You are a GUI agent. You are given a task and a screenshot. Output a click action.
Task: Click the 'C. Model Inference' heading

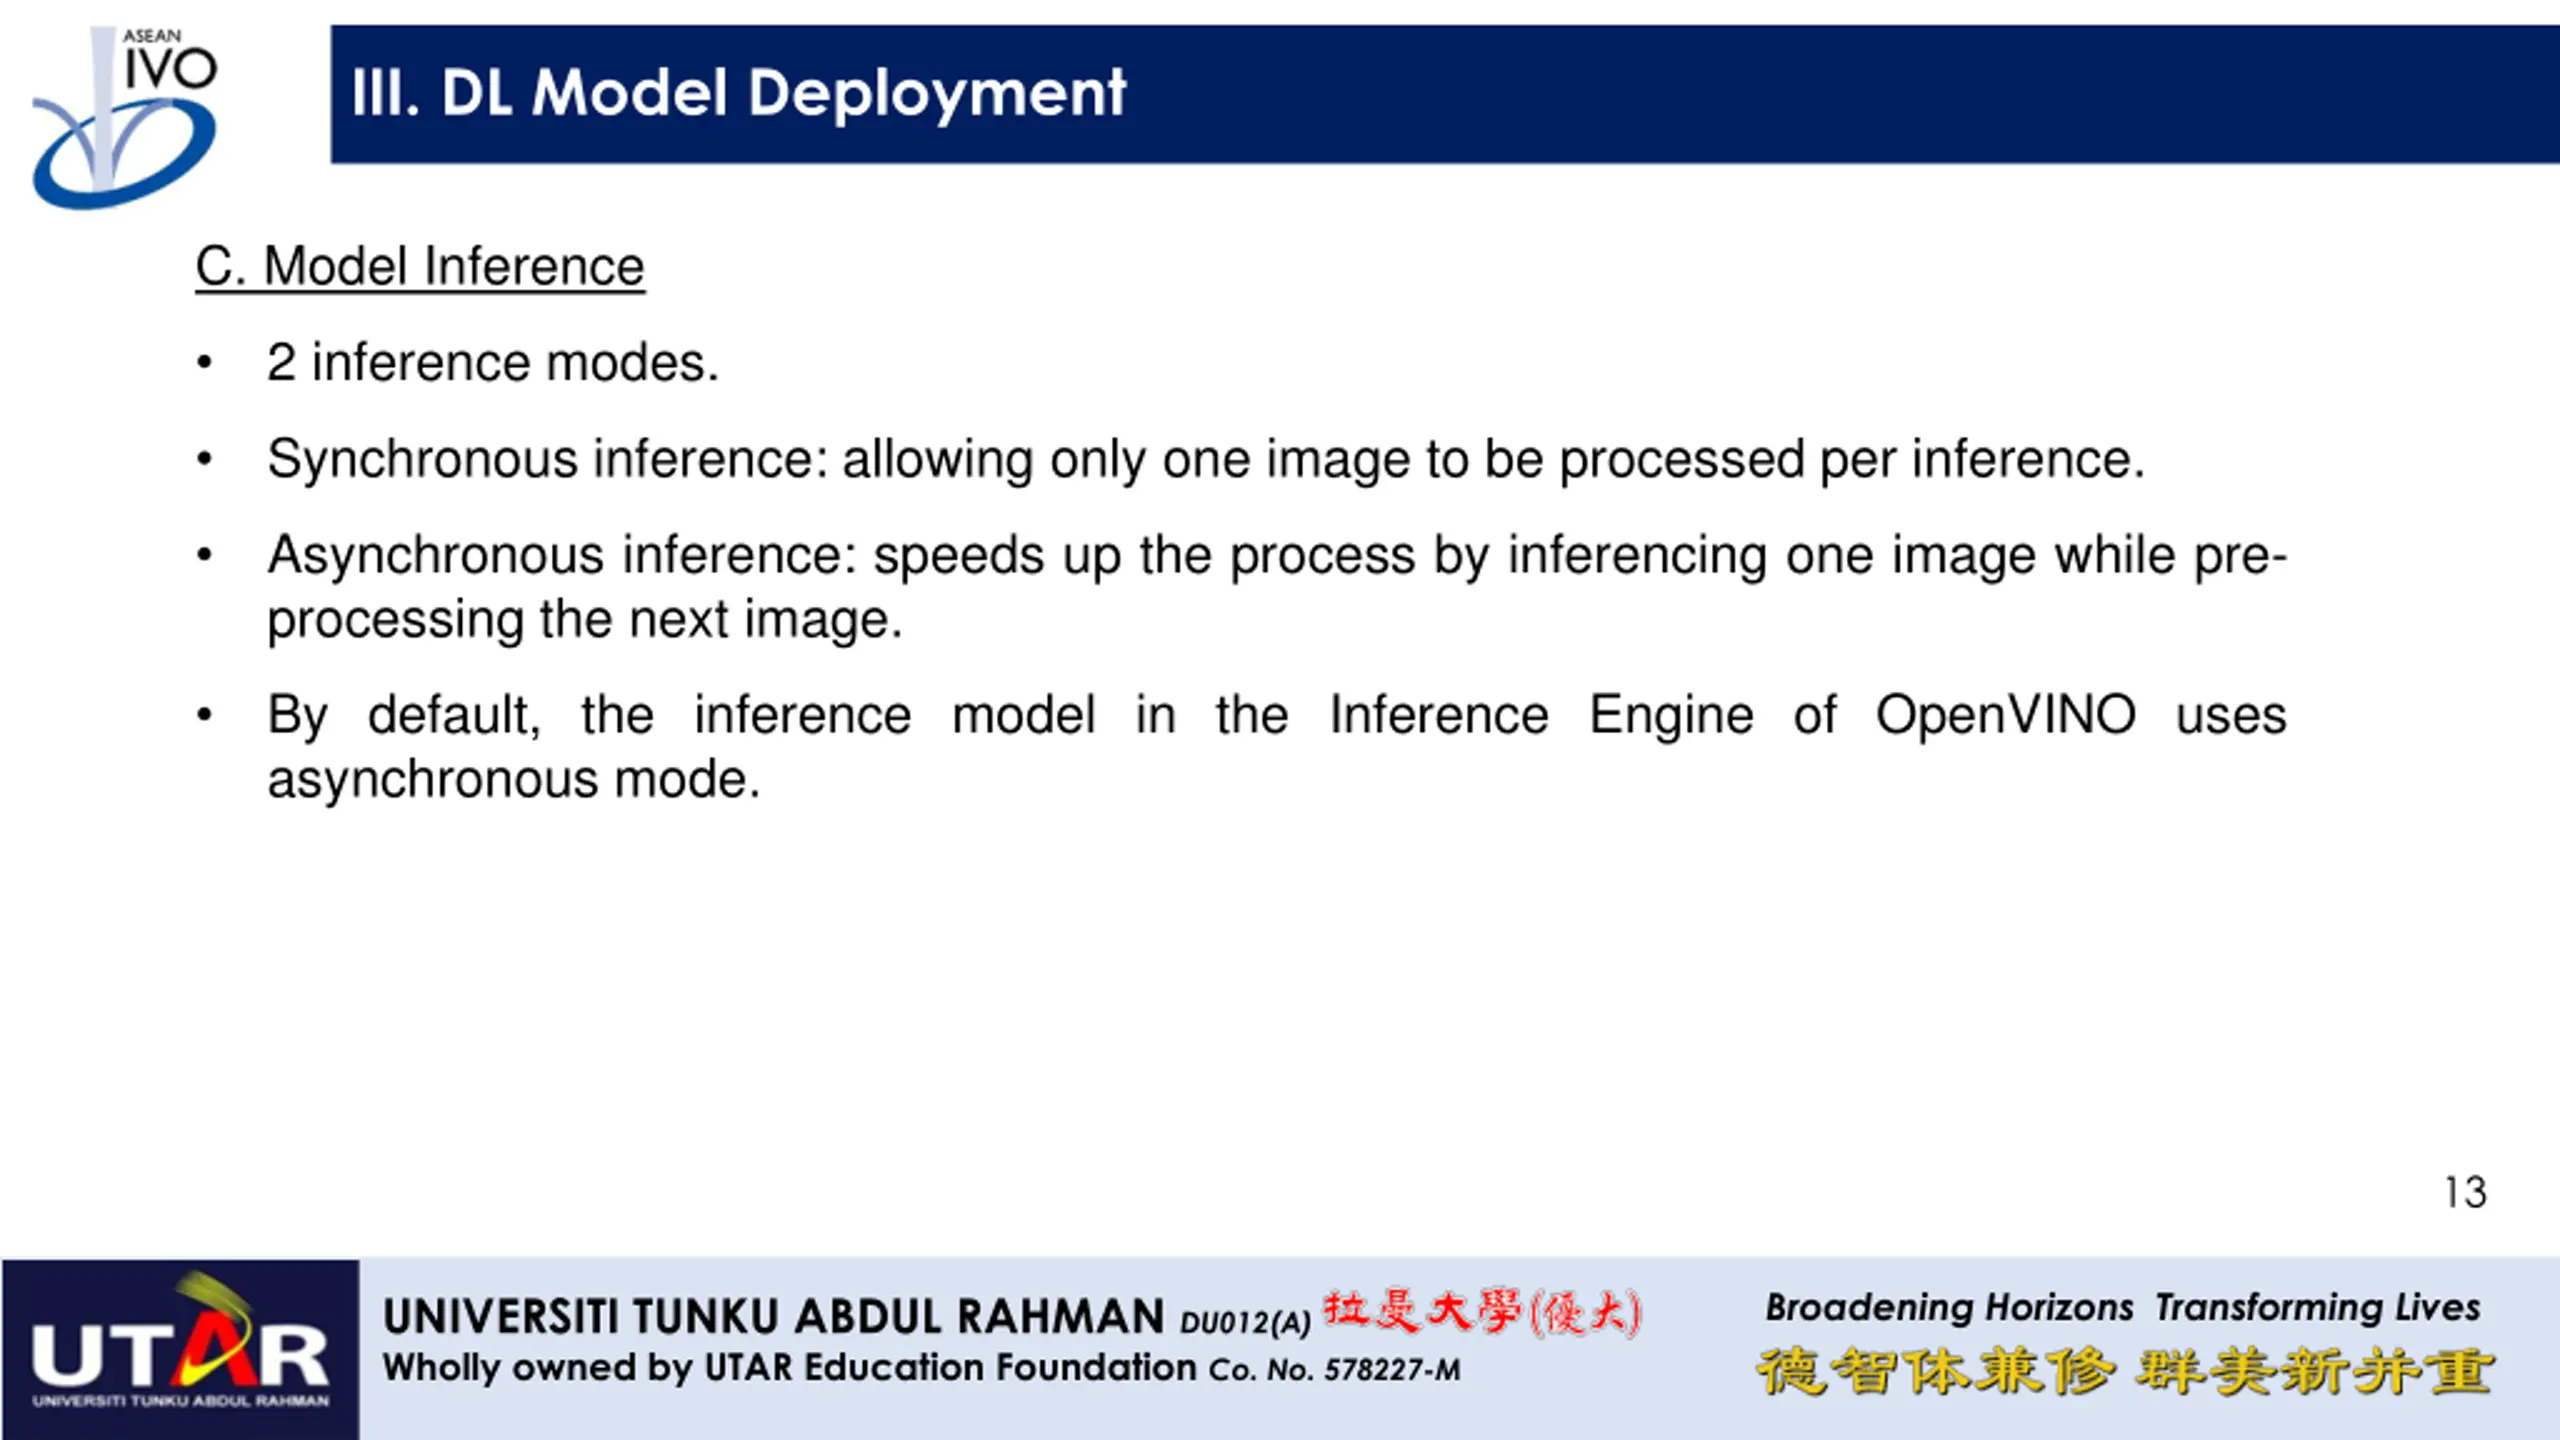(420, 267)
